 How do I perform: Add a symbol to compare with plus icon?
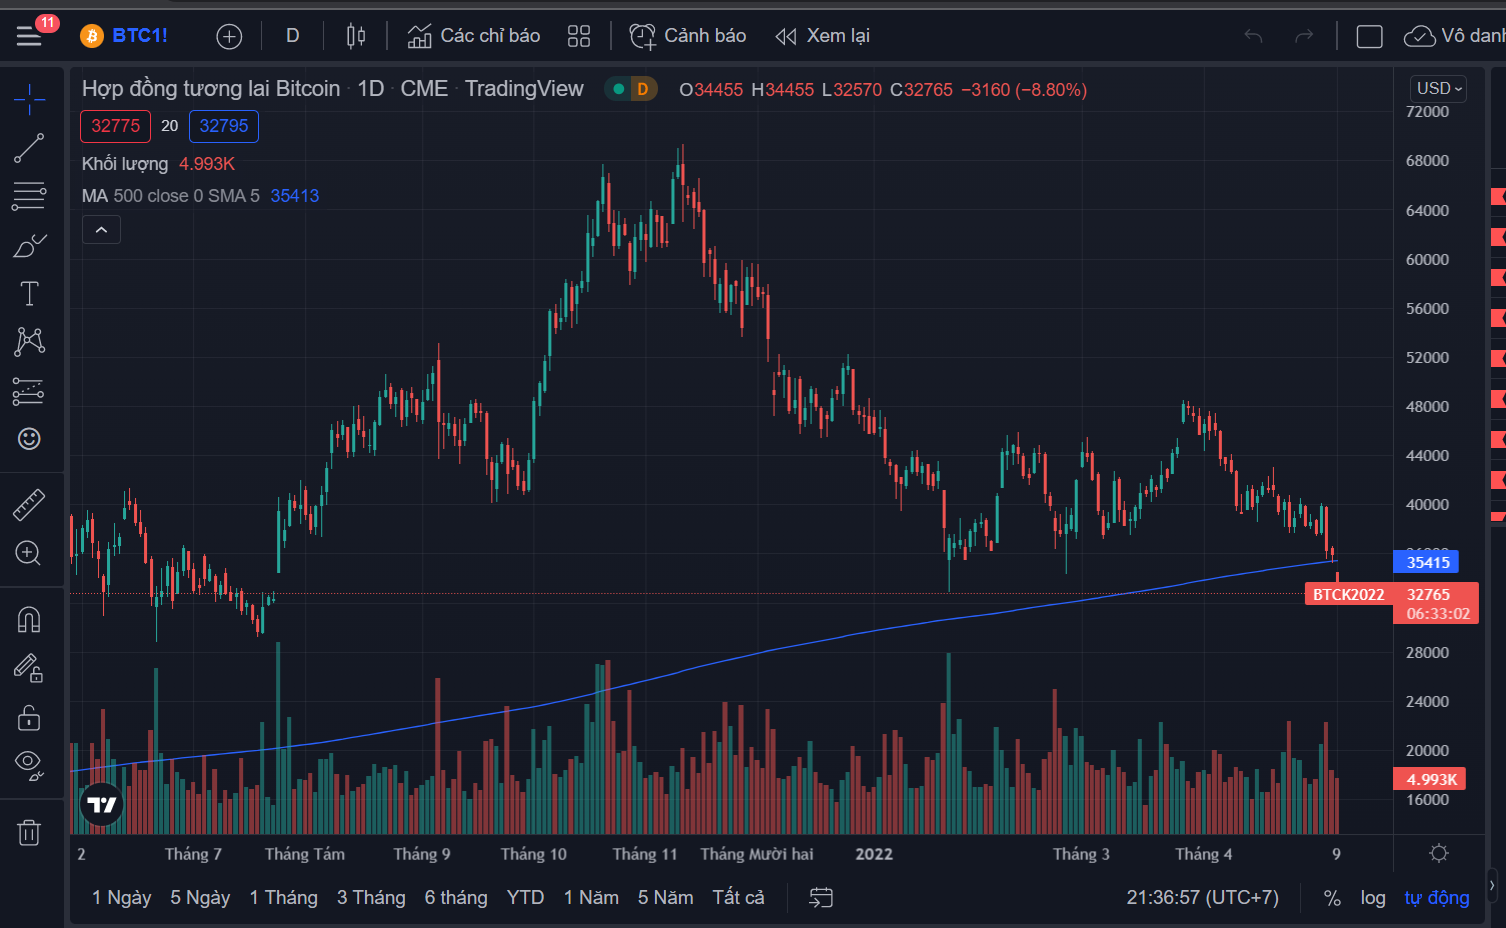[x=229, y=36]
